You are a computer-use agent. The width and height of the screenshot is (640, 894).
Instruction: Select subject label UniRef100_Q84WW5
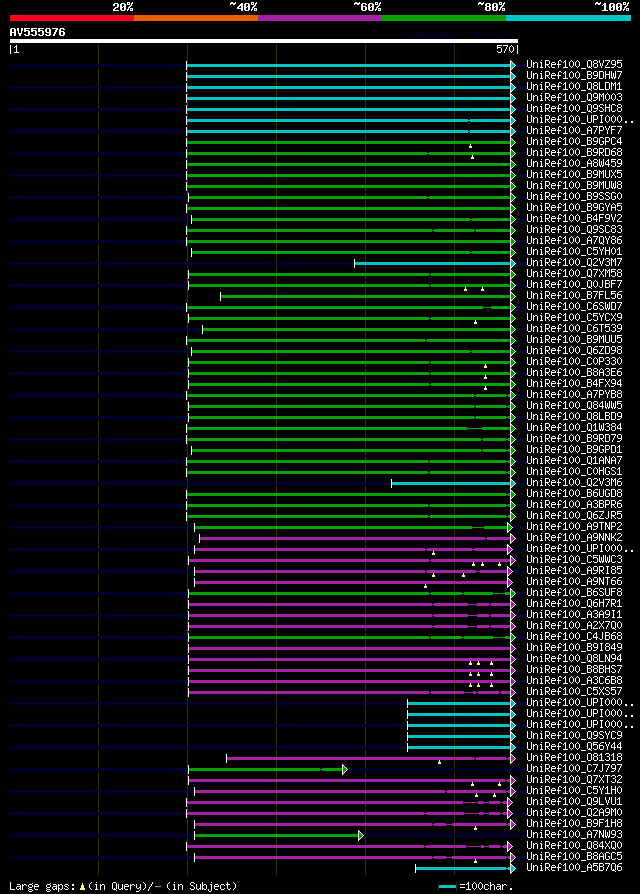pyautogui.click(x=574, y=406)
